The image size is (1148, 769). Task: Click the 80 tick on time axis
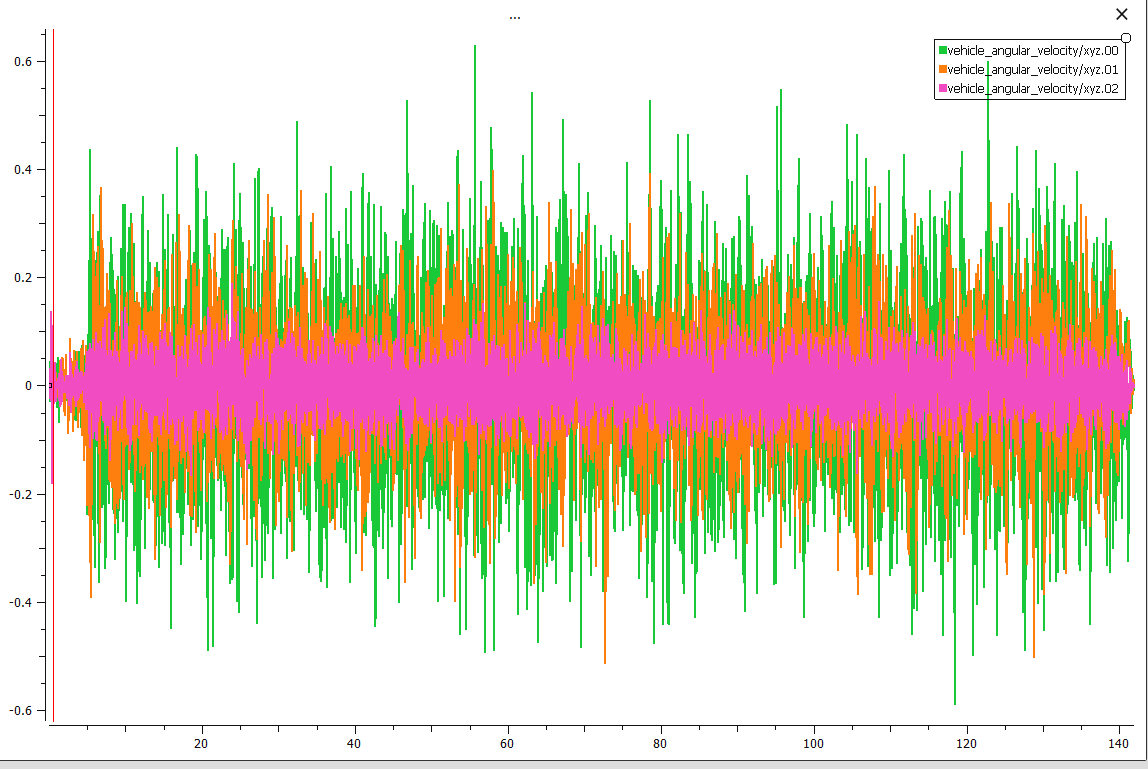660,744
